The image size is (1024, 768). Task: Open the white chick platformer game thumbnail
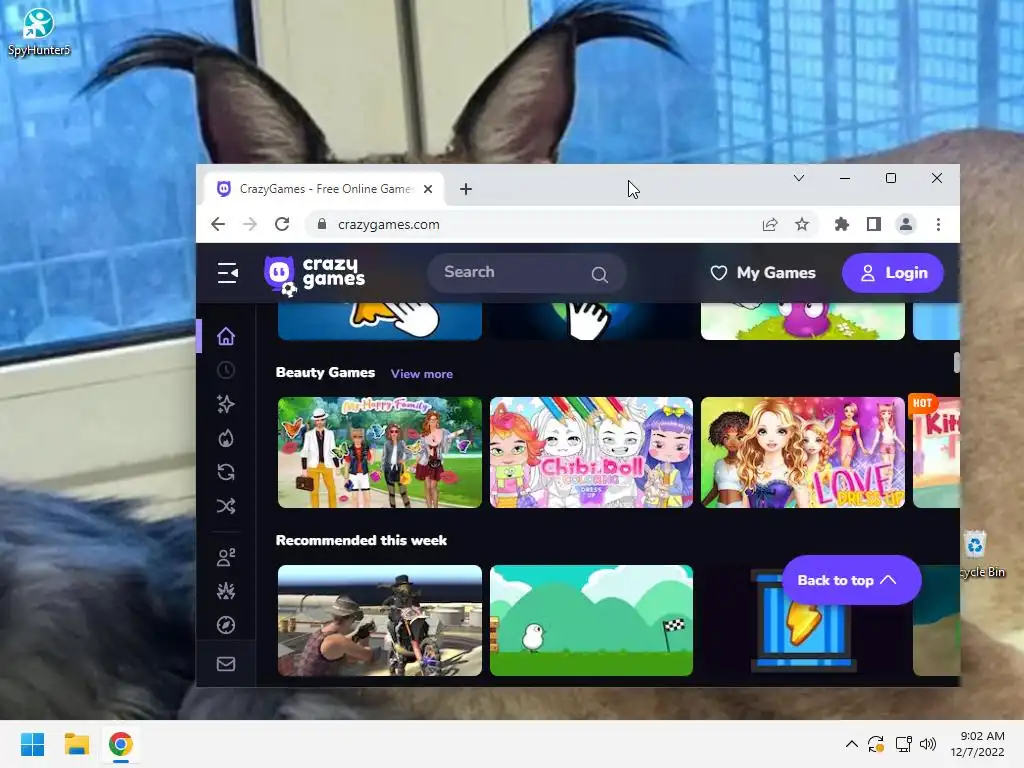point(592,620)
